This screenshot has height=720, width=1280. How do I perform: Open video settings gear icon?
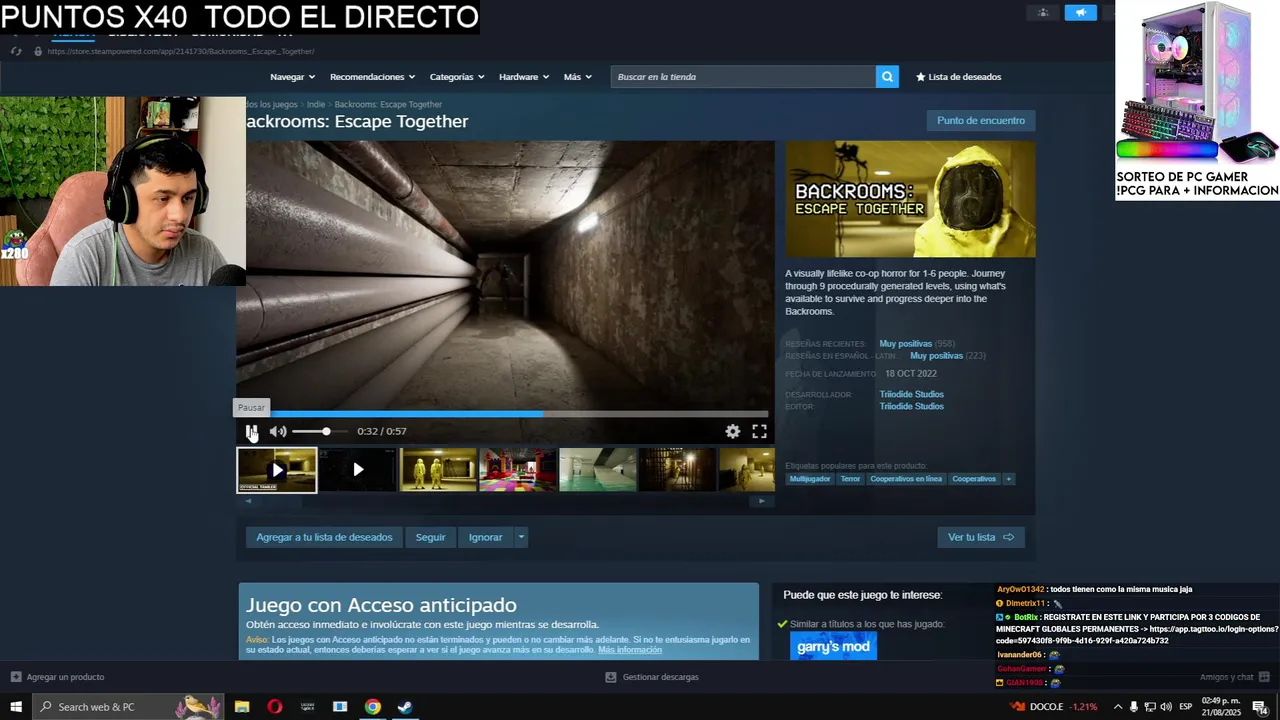point(733,431)
